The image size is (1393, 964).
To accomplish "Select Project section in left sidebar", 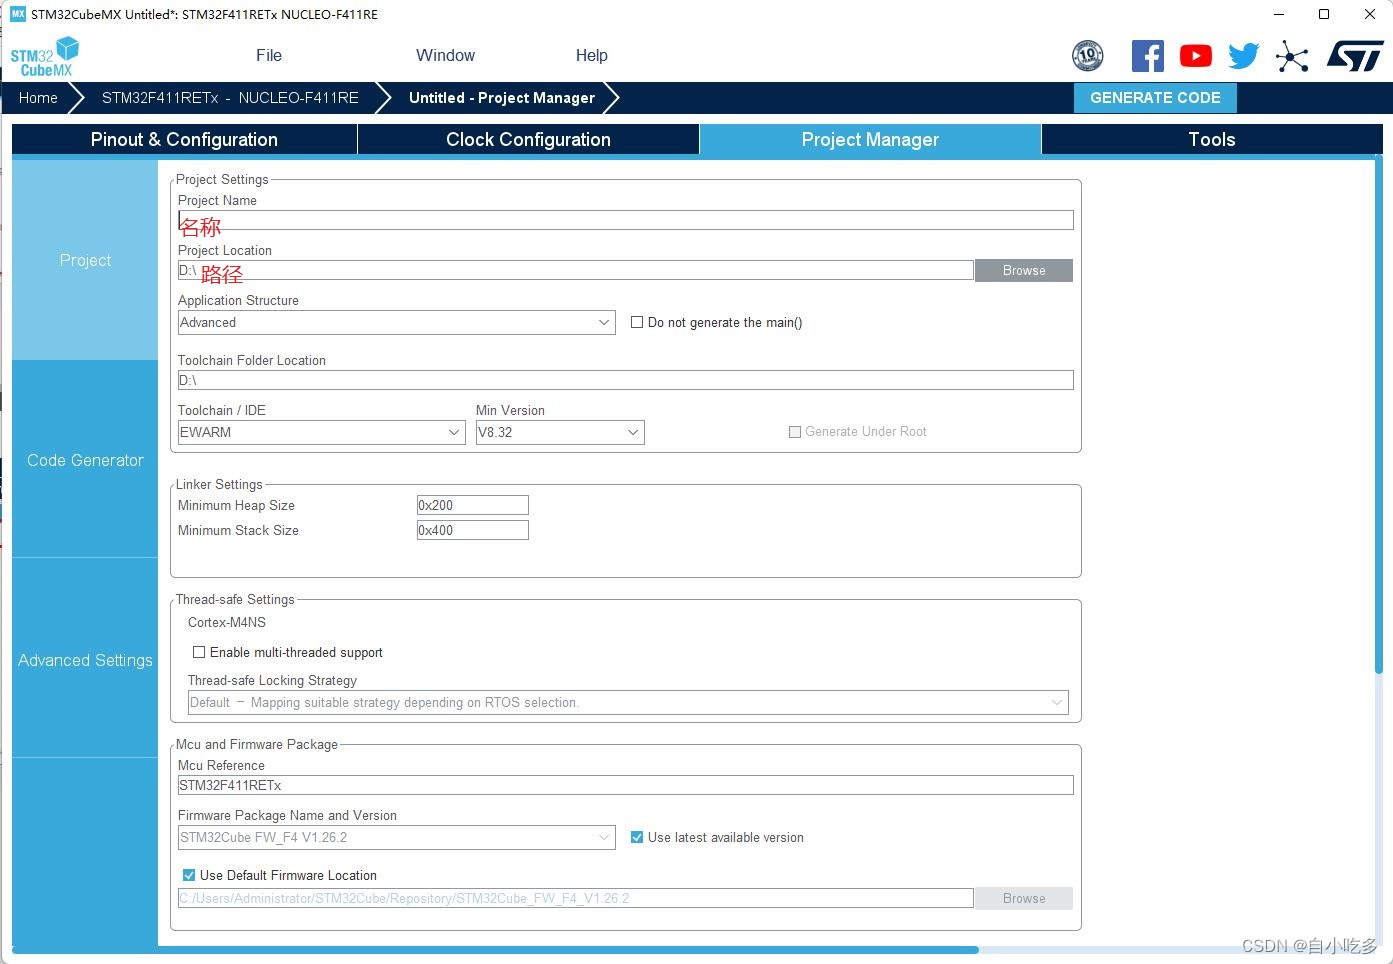I will (85, 260).
